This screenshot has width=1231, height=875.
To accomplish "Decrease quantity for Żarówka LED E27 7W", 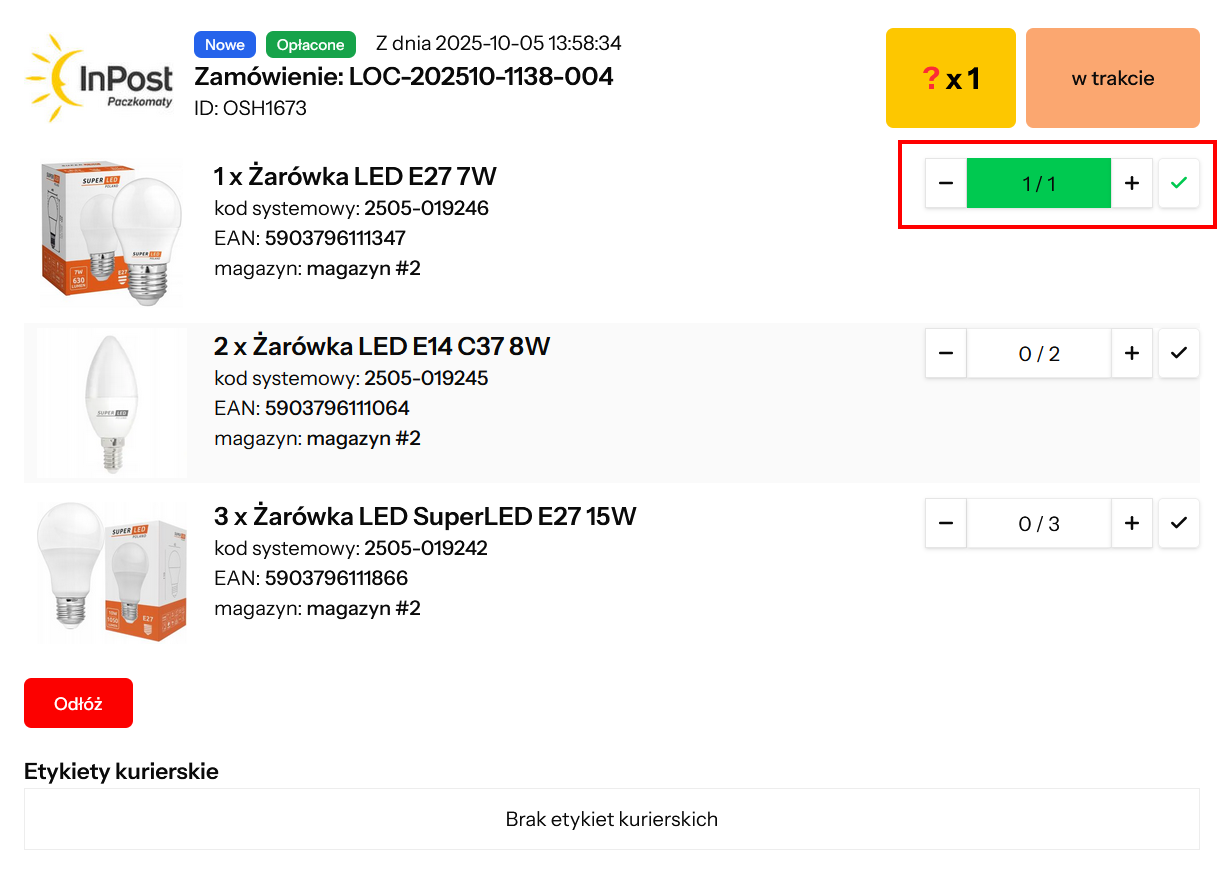I will point(946,183).
